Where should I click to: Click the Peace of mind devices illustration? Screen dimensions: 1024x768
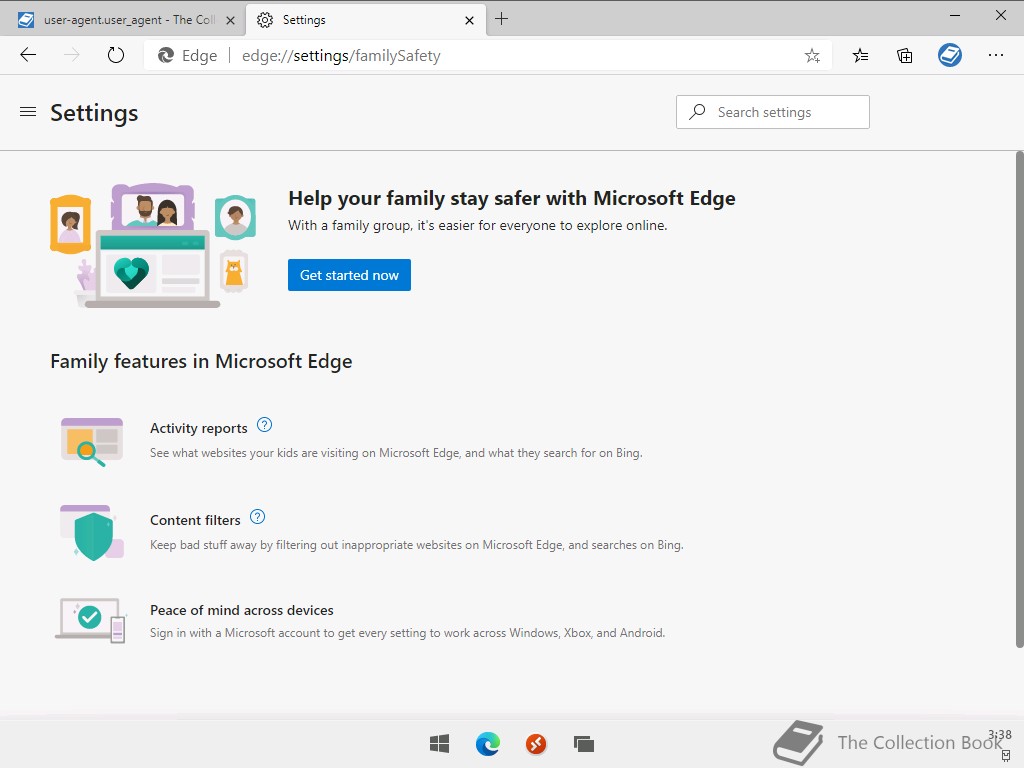pos(91,620)
